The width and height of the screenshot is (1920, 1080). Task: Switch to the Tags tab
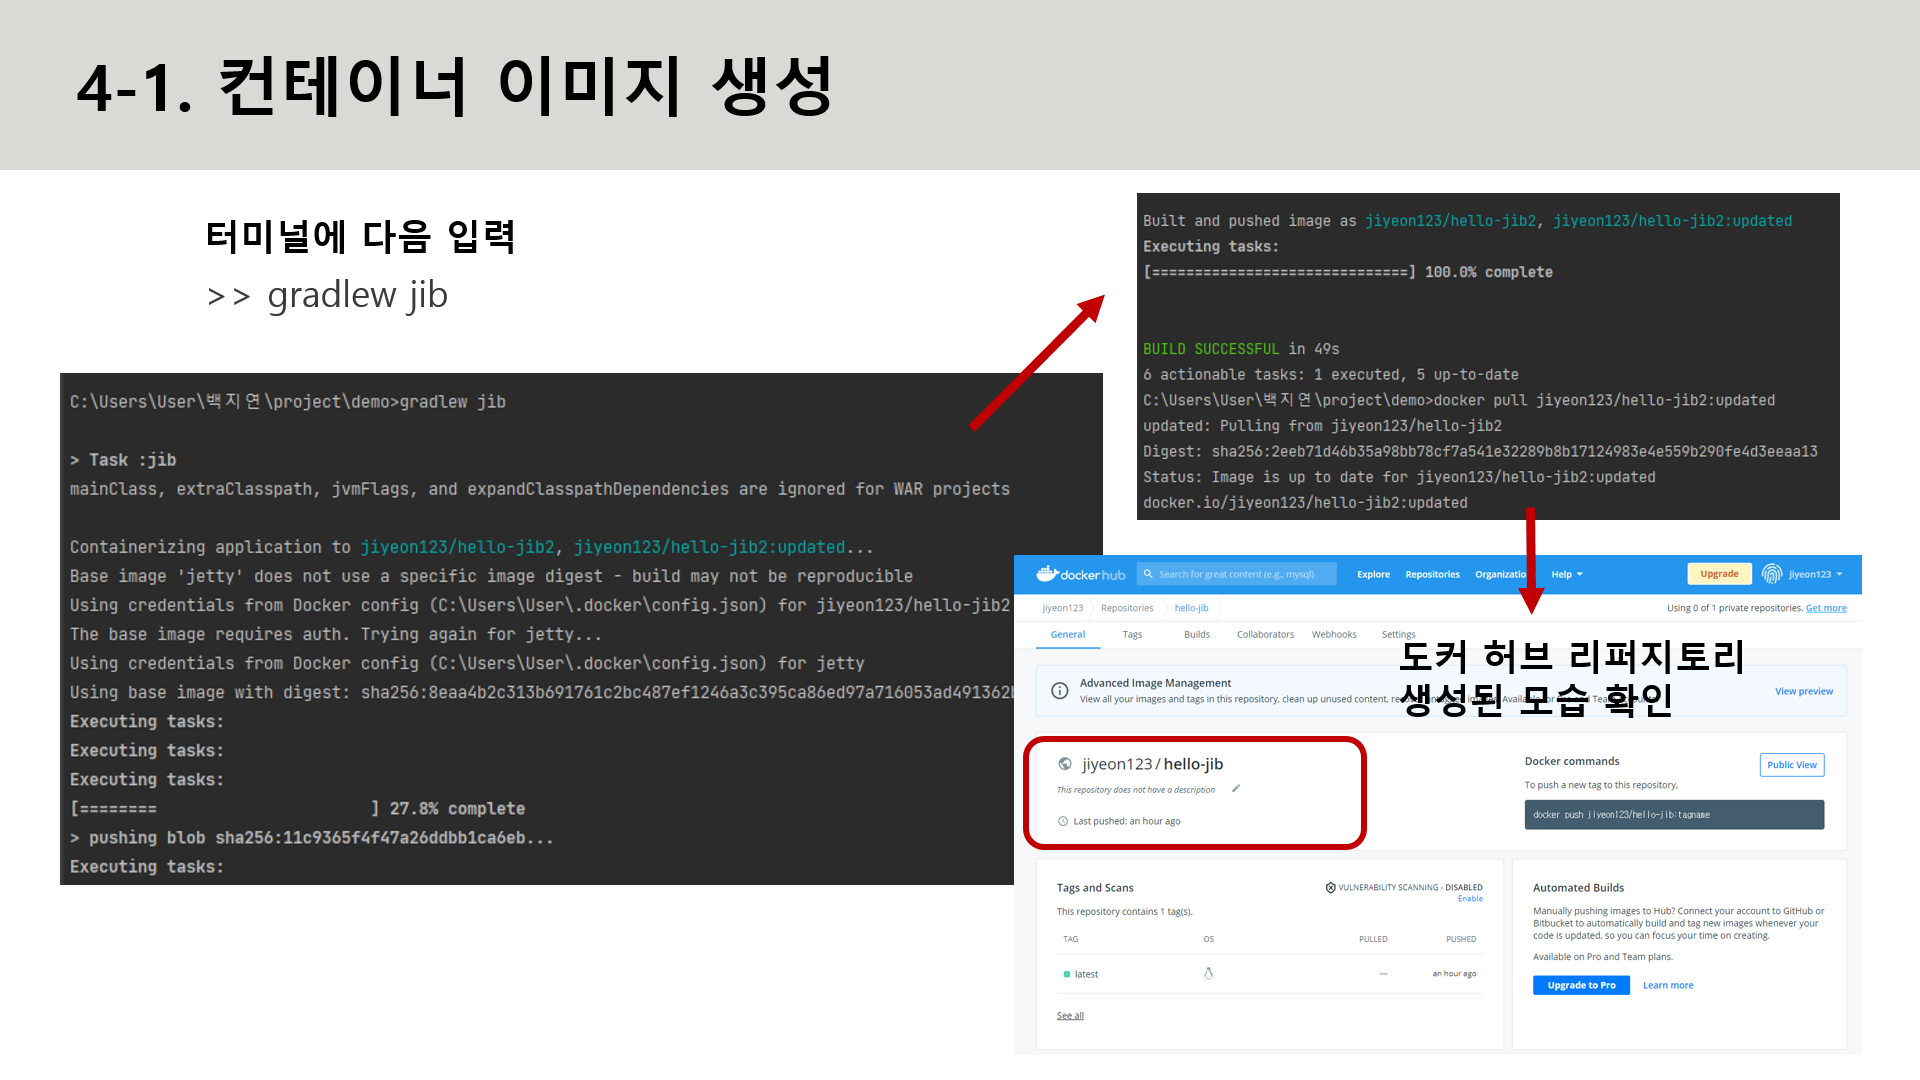[x=1132, y=635]
